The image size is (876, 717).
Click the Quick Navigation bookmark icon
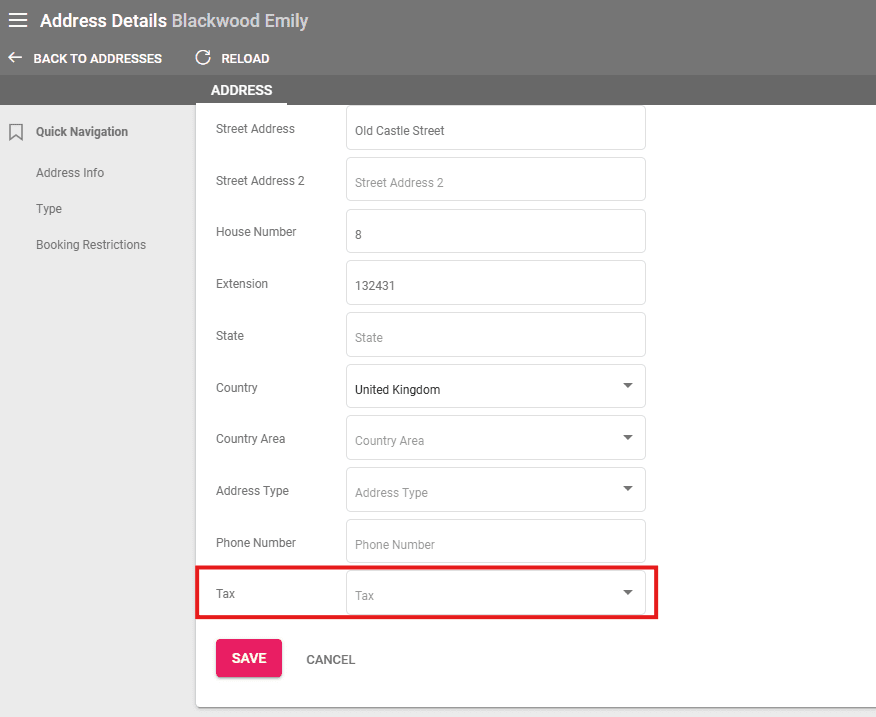(x=16, y=132)
